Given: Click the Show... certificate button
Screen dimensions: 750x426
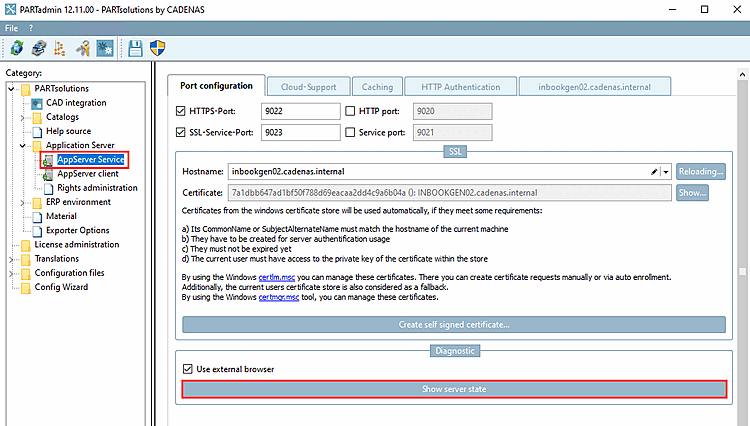Looking at the screenshot, I should click(x=692, y=193).
